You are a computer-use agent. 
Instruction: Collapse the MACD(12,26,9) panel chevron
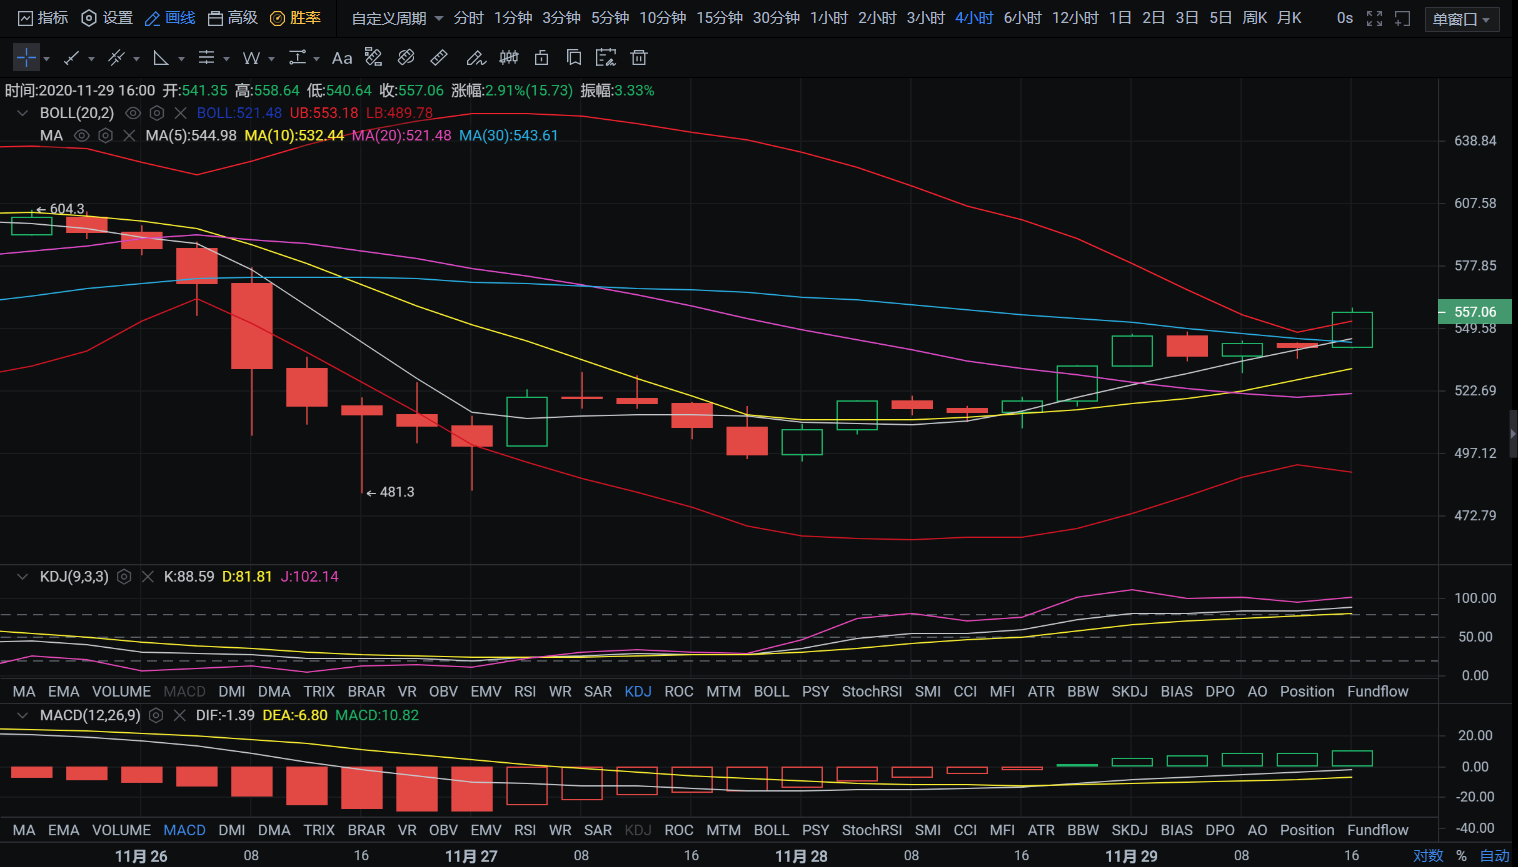[x=22, y=715]
